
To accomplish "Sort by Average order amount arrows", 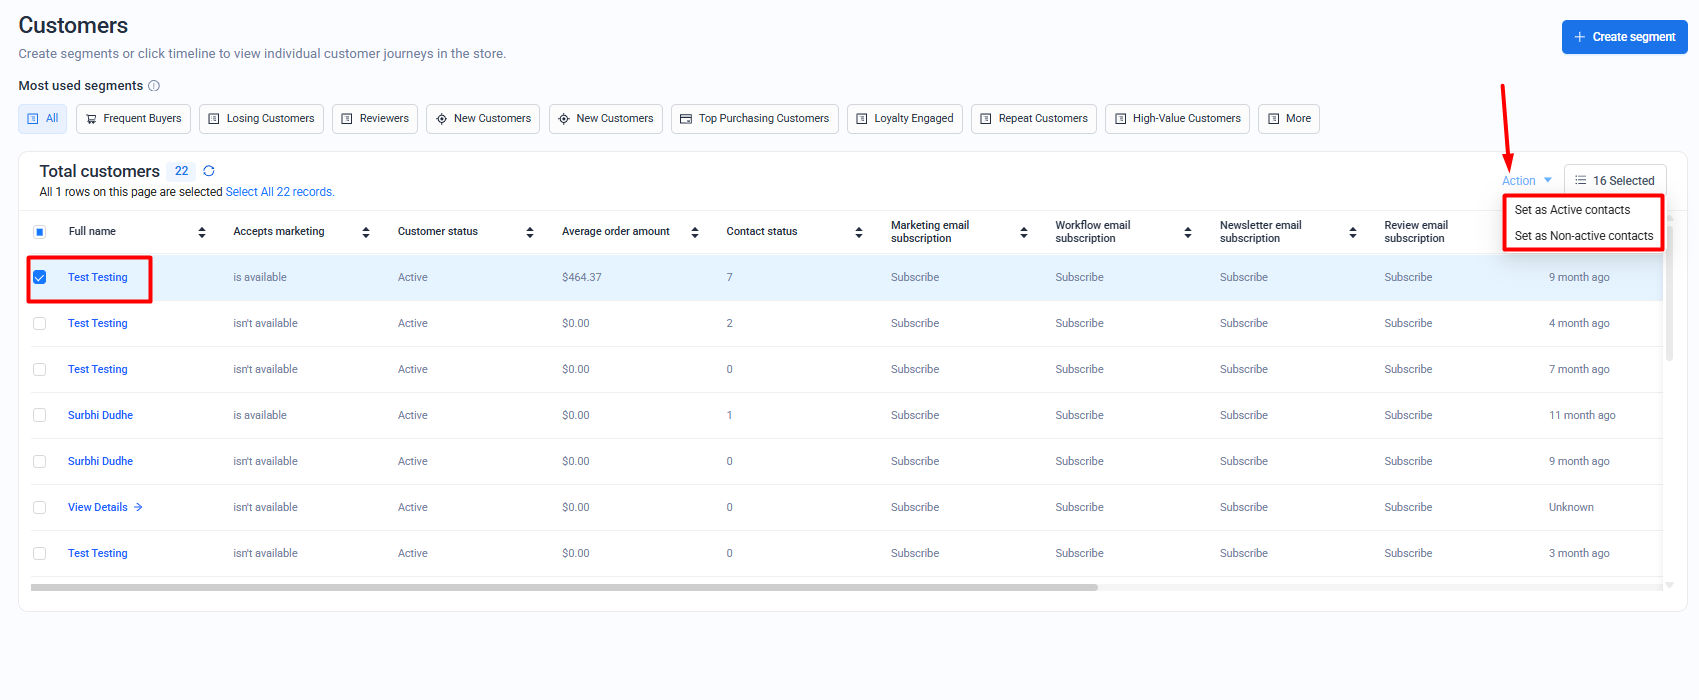I will pyautogui.click(x=695, y=232).
